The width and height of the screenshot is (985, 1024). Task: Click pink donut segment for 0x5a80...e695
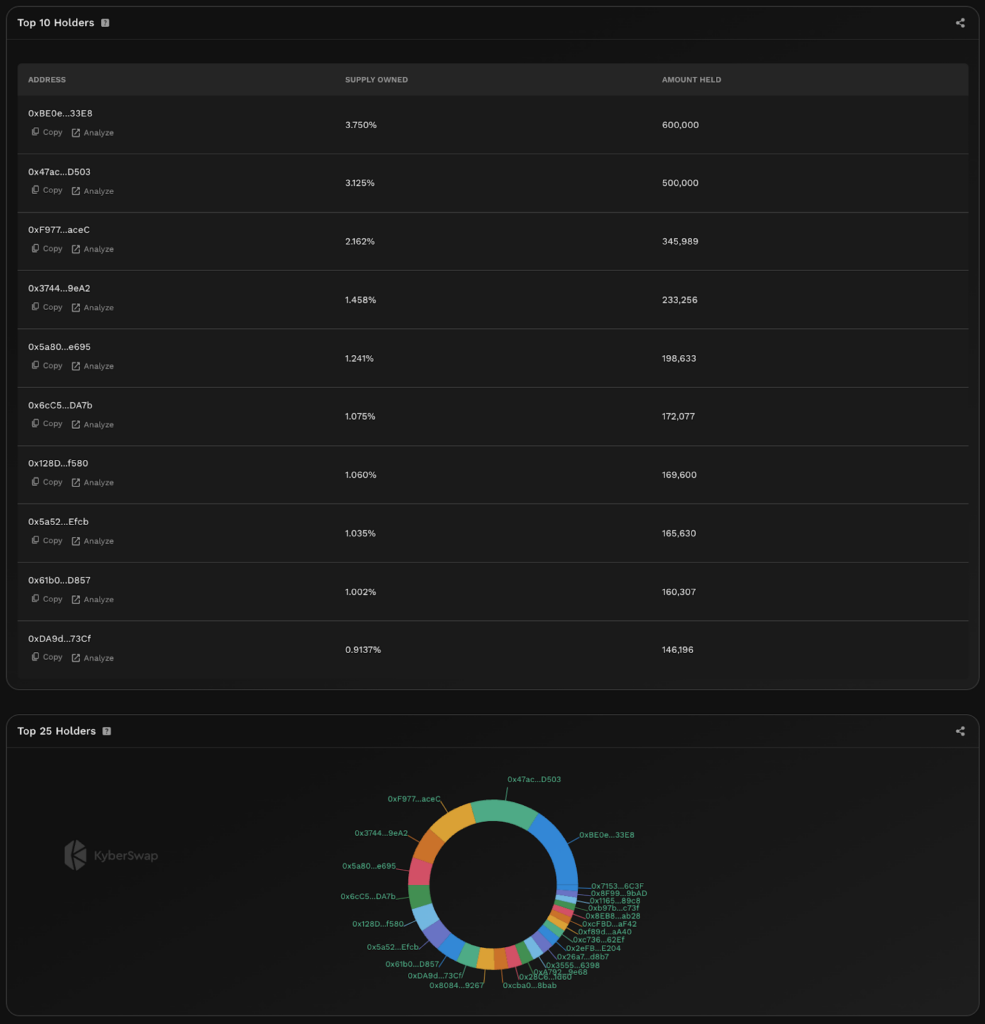pyautogui.click(x=420, y=872)
